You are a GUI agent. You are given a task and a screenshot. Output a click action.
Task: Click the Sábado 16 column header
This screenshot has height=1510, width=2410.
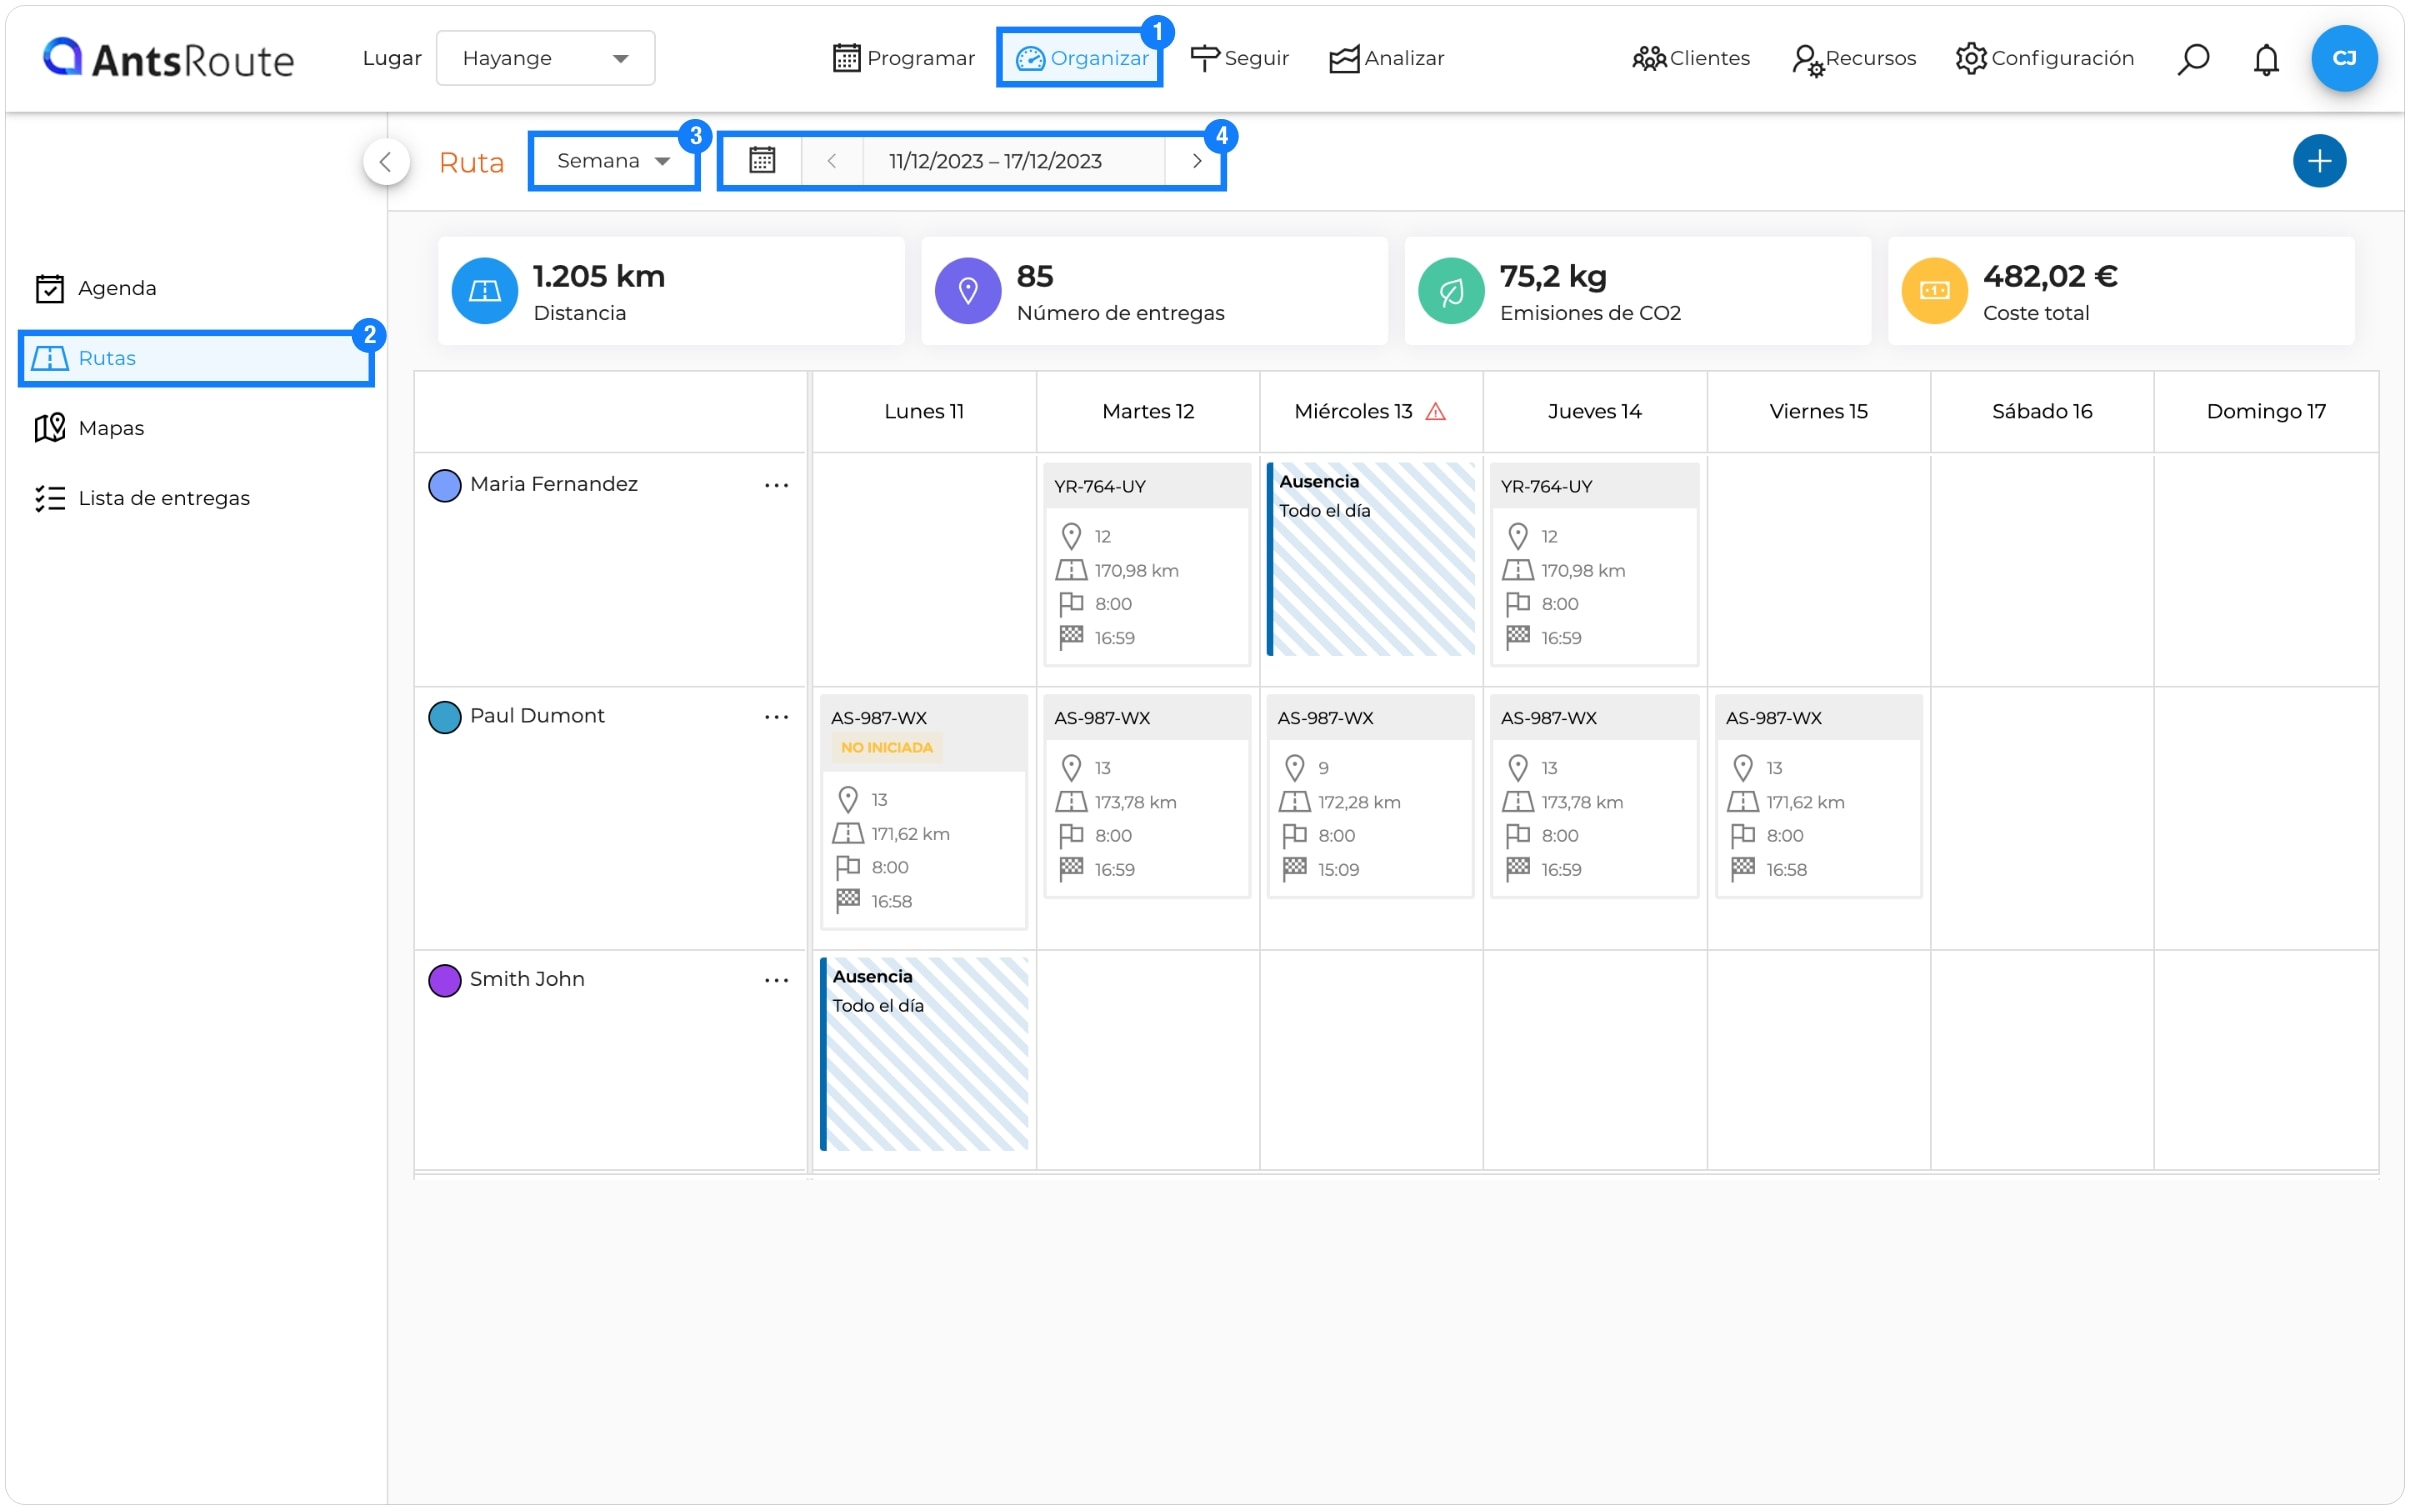tap(2041, 412)
